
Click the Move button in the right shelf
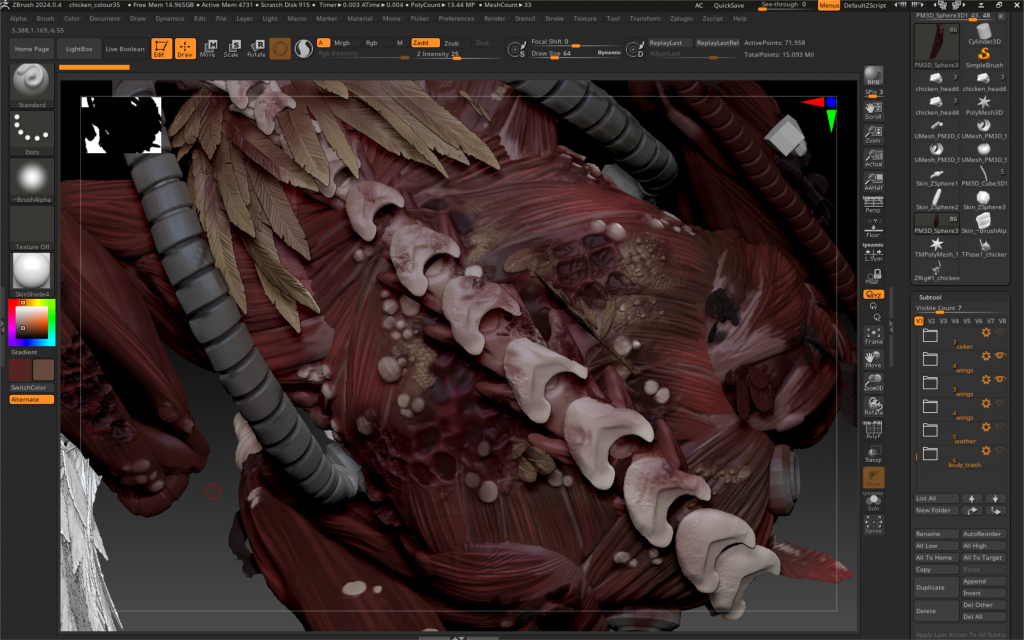[x=873, y=359]
